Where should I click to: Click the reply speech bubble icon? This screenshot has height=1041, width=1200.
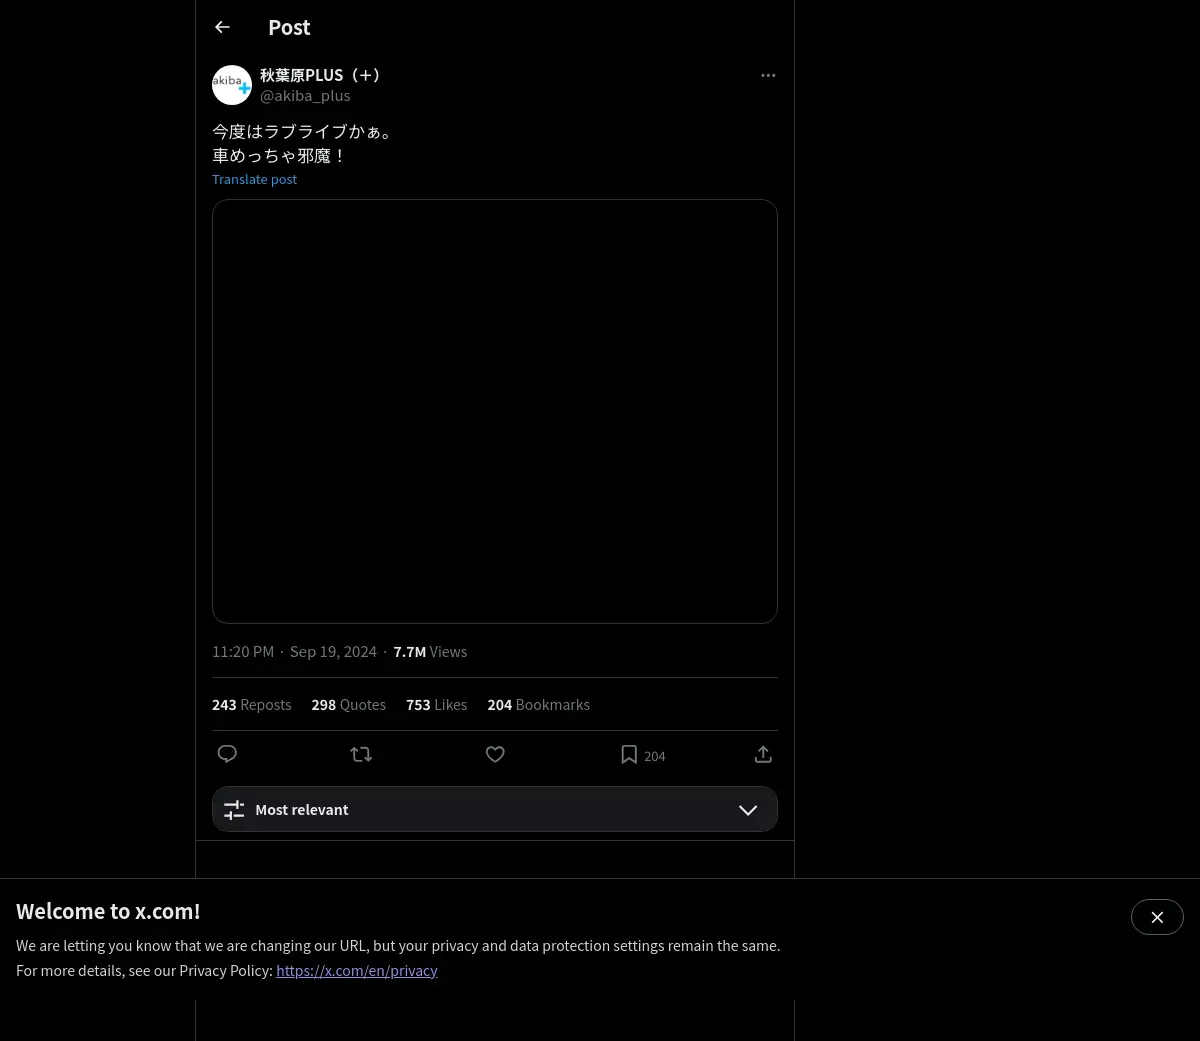tap(227, 754)
